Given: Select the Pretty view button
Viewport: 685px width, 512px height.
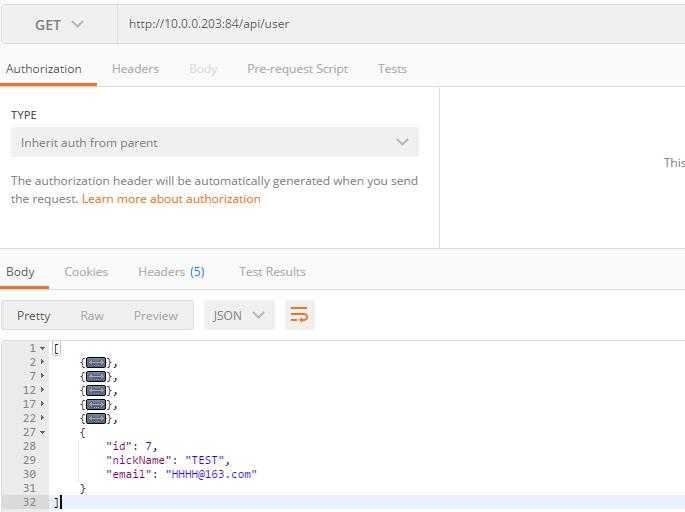Looking at the screenshot, I should coord(34,316).
